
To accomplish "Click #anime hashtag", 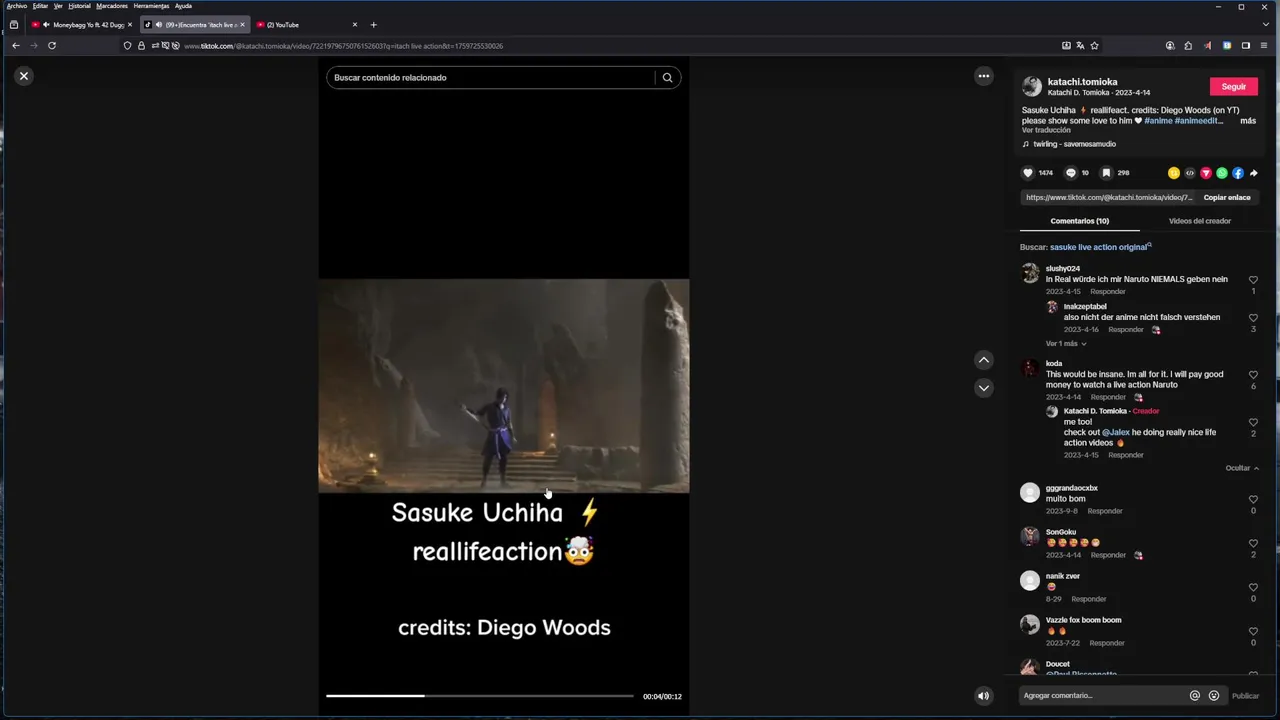I will 1158,121.
